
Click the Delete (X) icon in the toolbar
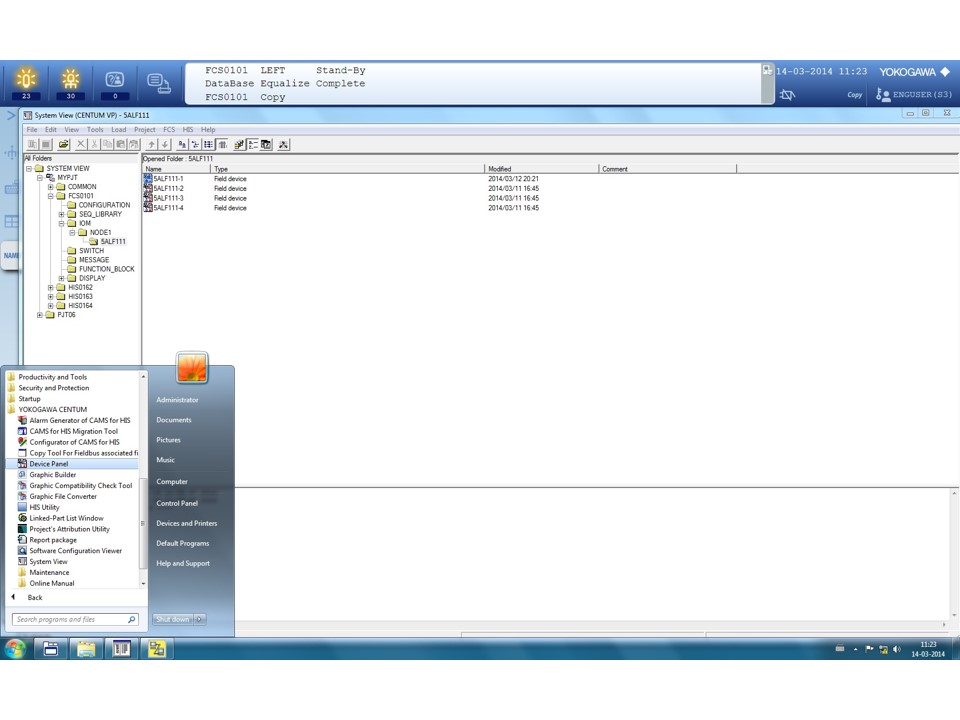[81, 144]
